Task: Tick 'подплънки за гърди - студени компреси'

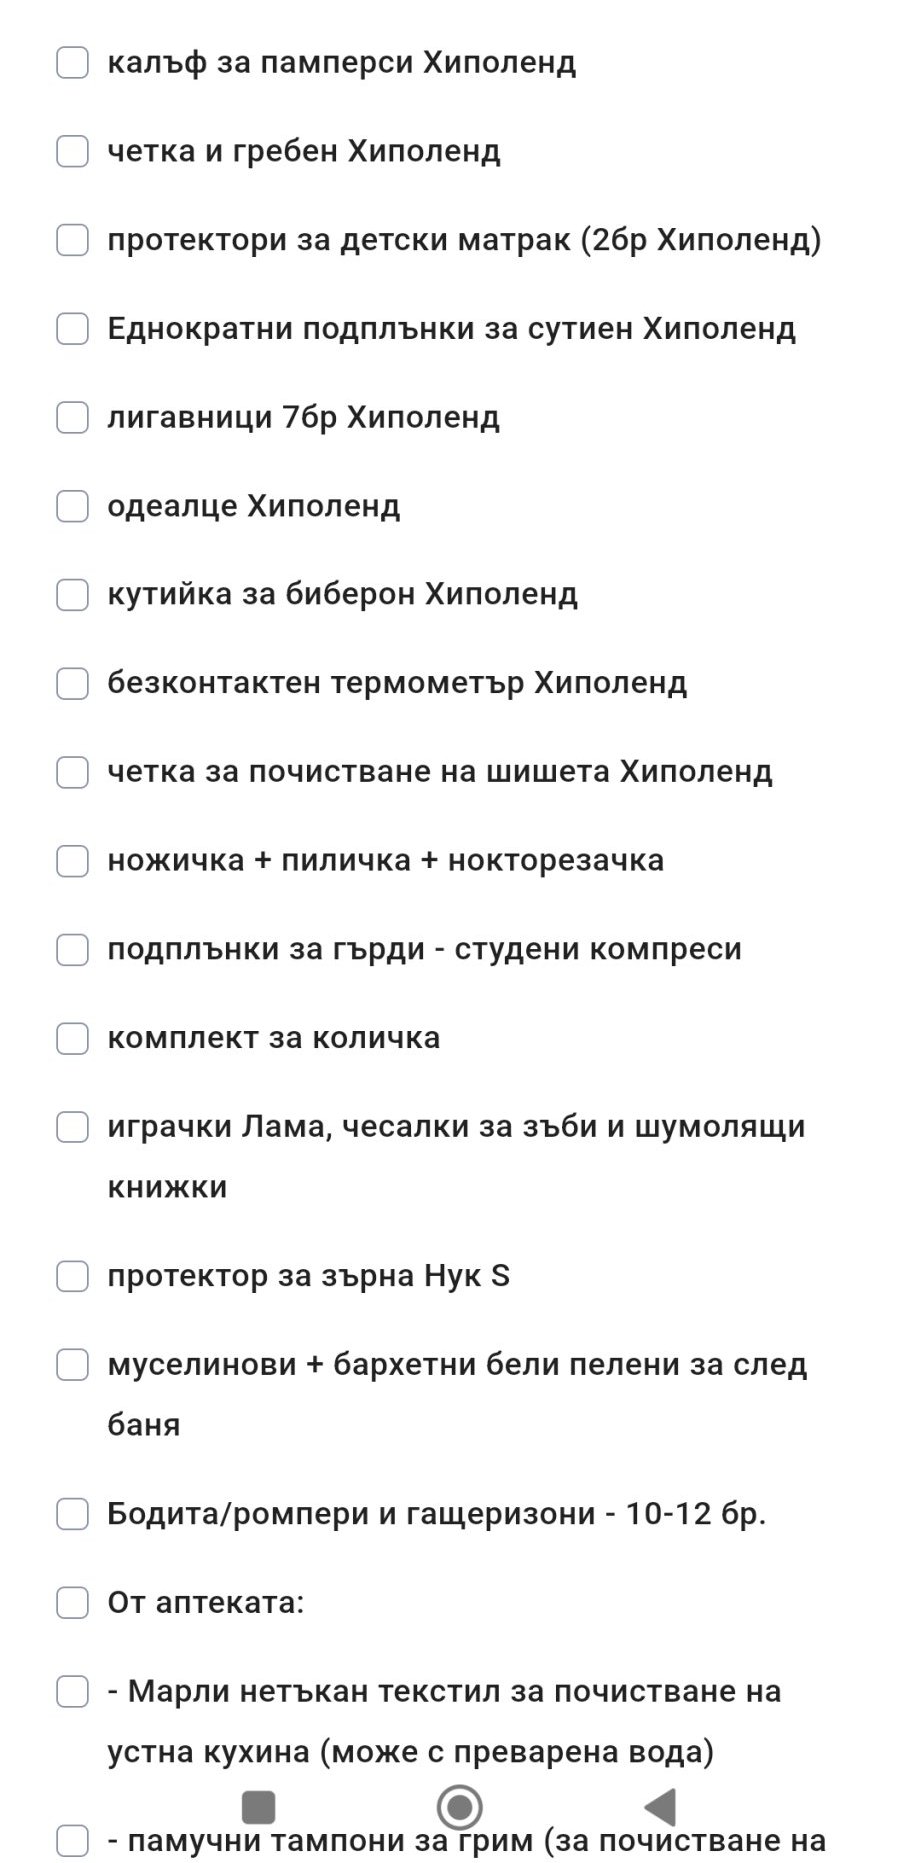Action: pos(72,949)
